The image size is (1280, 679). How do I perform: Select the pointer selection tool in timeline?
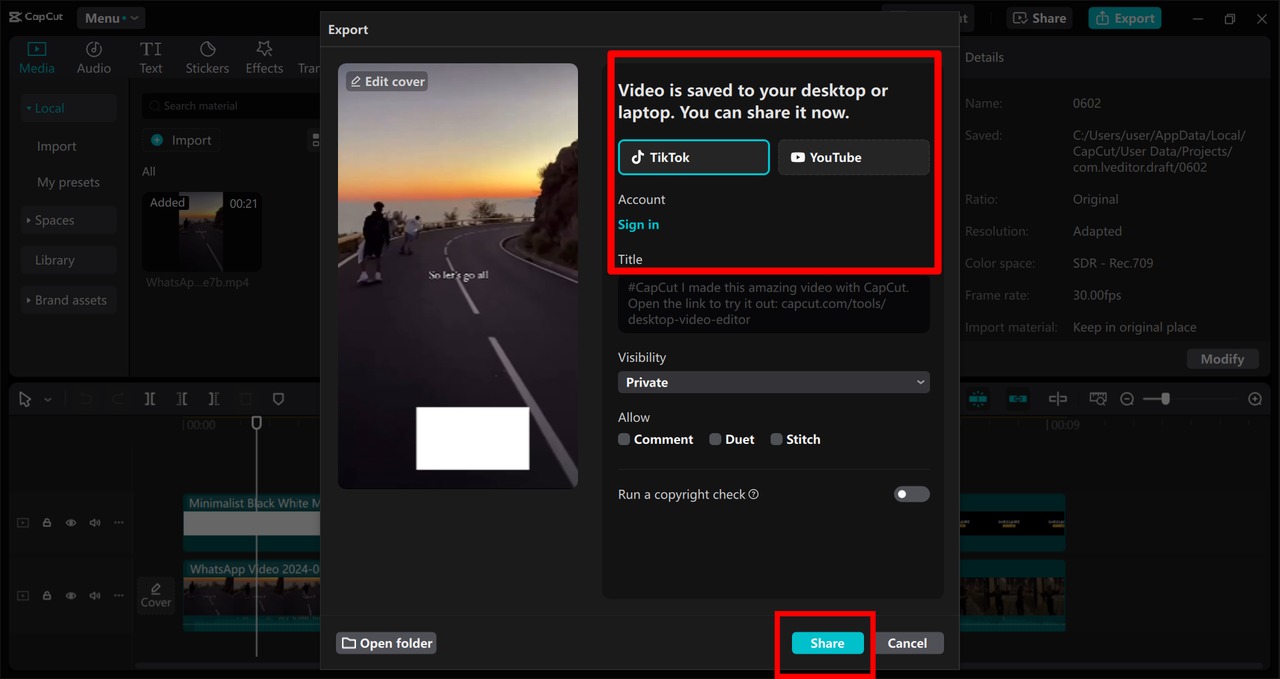pyautogui.click(x=26, y=399)
